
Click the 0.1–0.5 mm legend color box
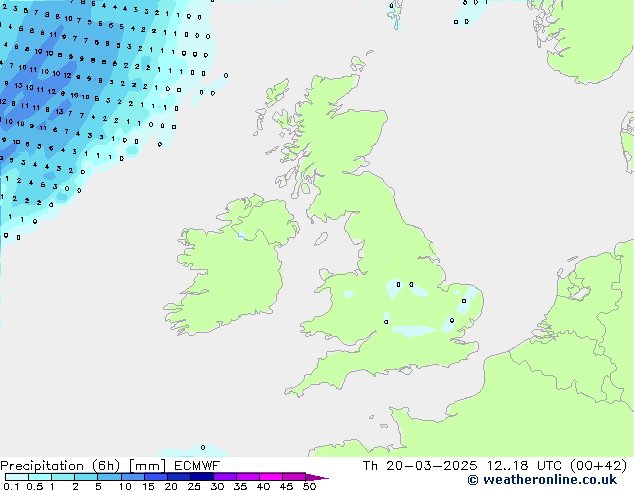coord(17,477)
